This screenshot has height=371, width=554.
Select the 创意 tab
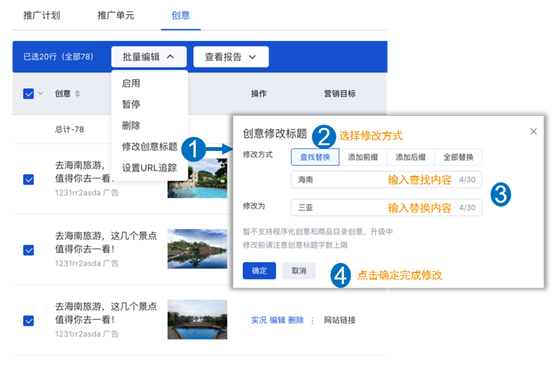click(x=181, y=16)
